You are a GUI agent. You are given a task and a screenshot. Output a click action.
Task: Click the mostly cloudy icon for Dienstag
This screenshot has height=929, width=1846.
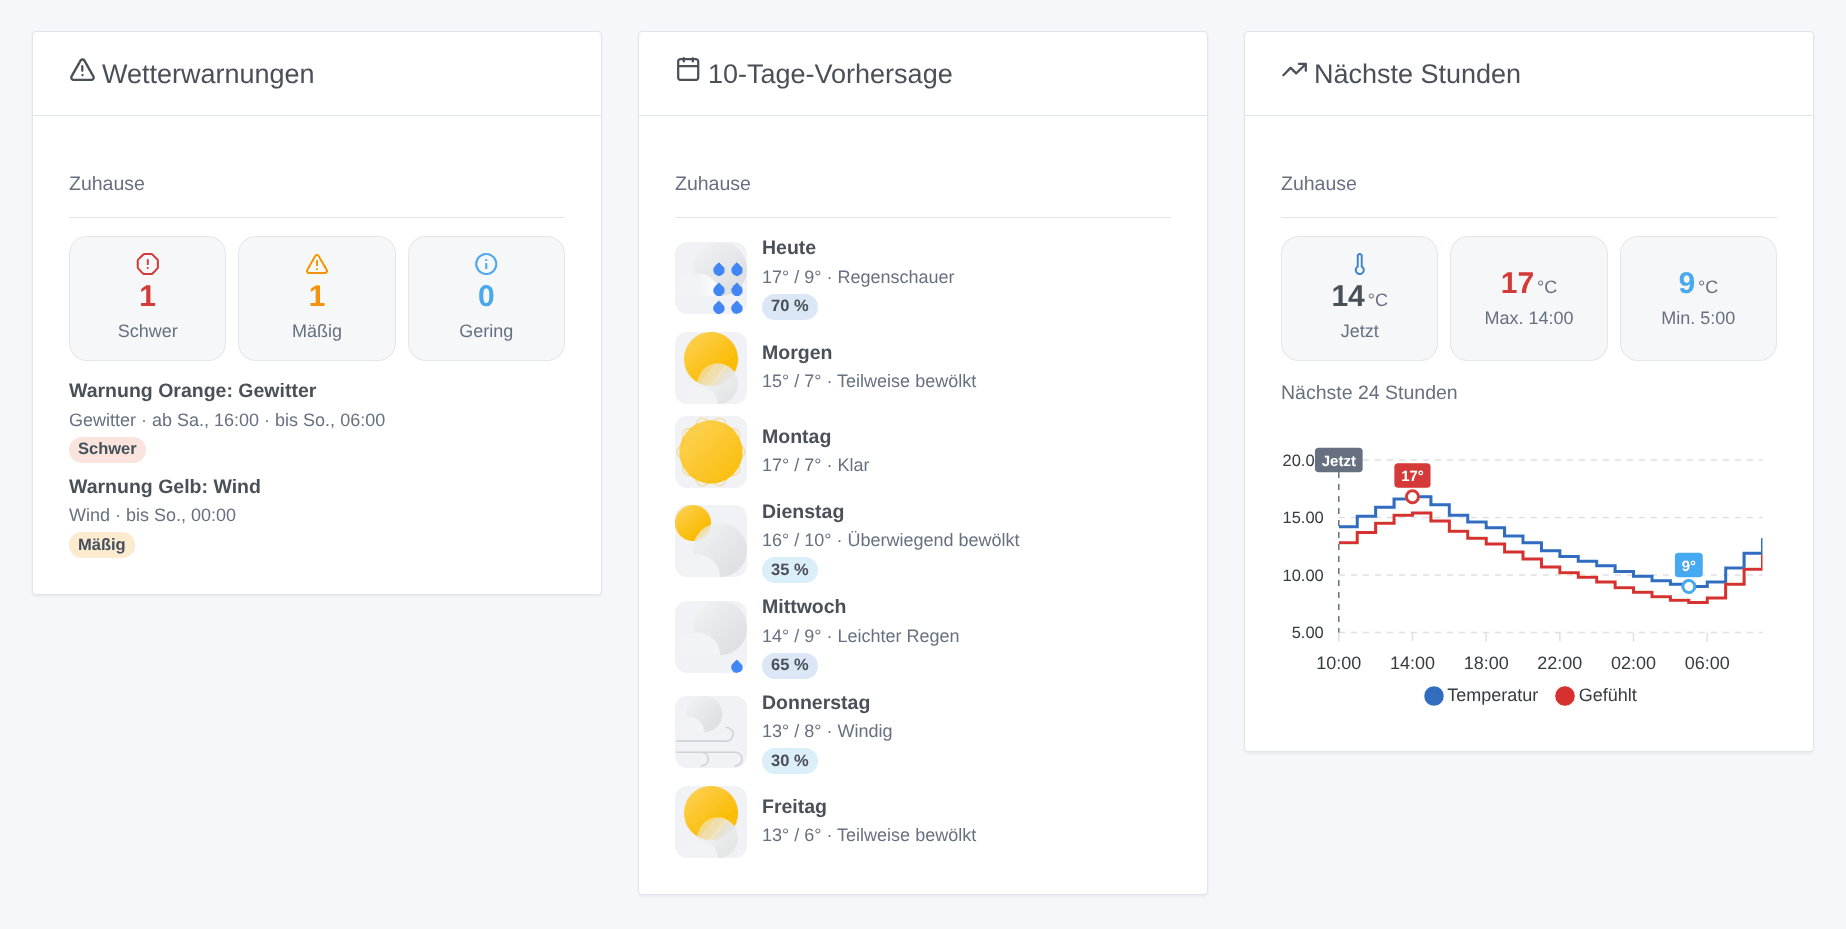coord(711,541)
